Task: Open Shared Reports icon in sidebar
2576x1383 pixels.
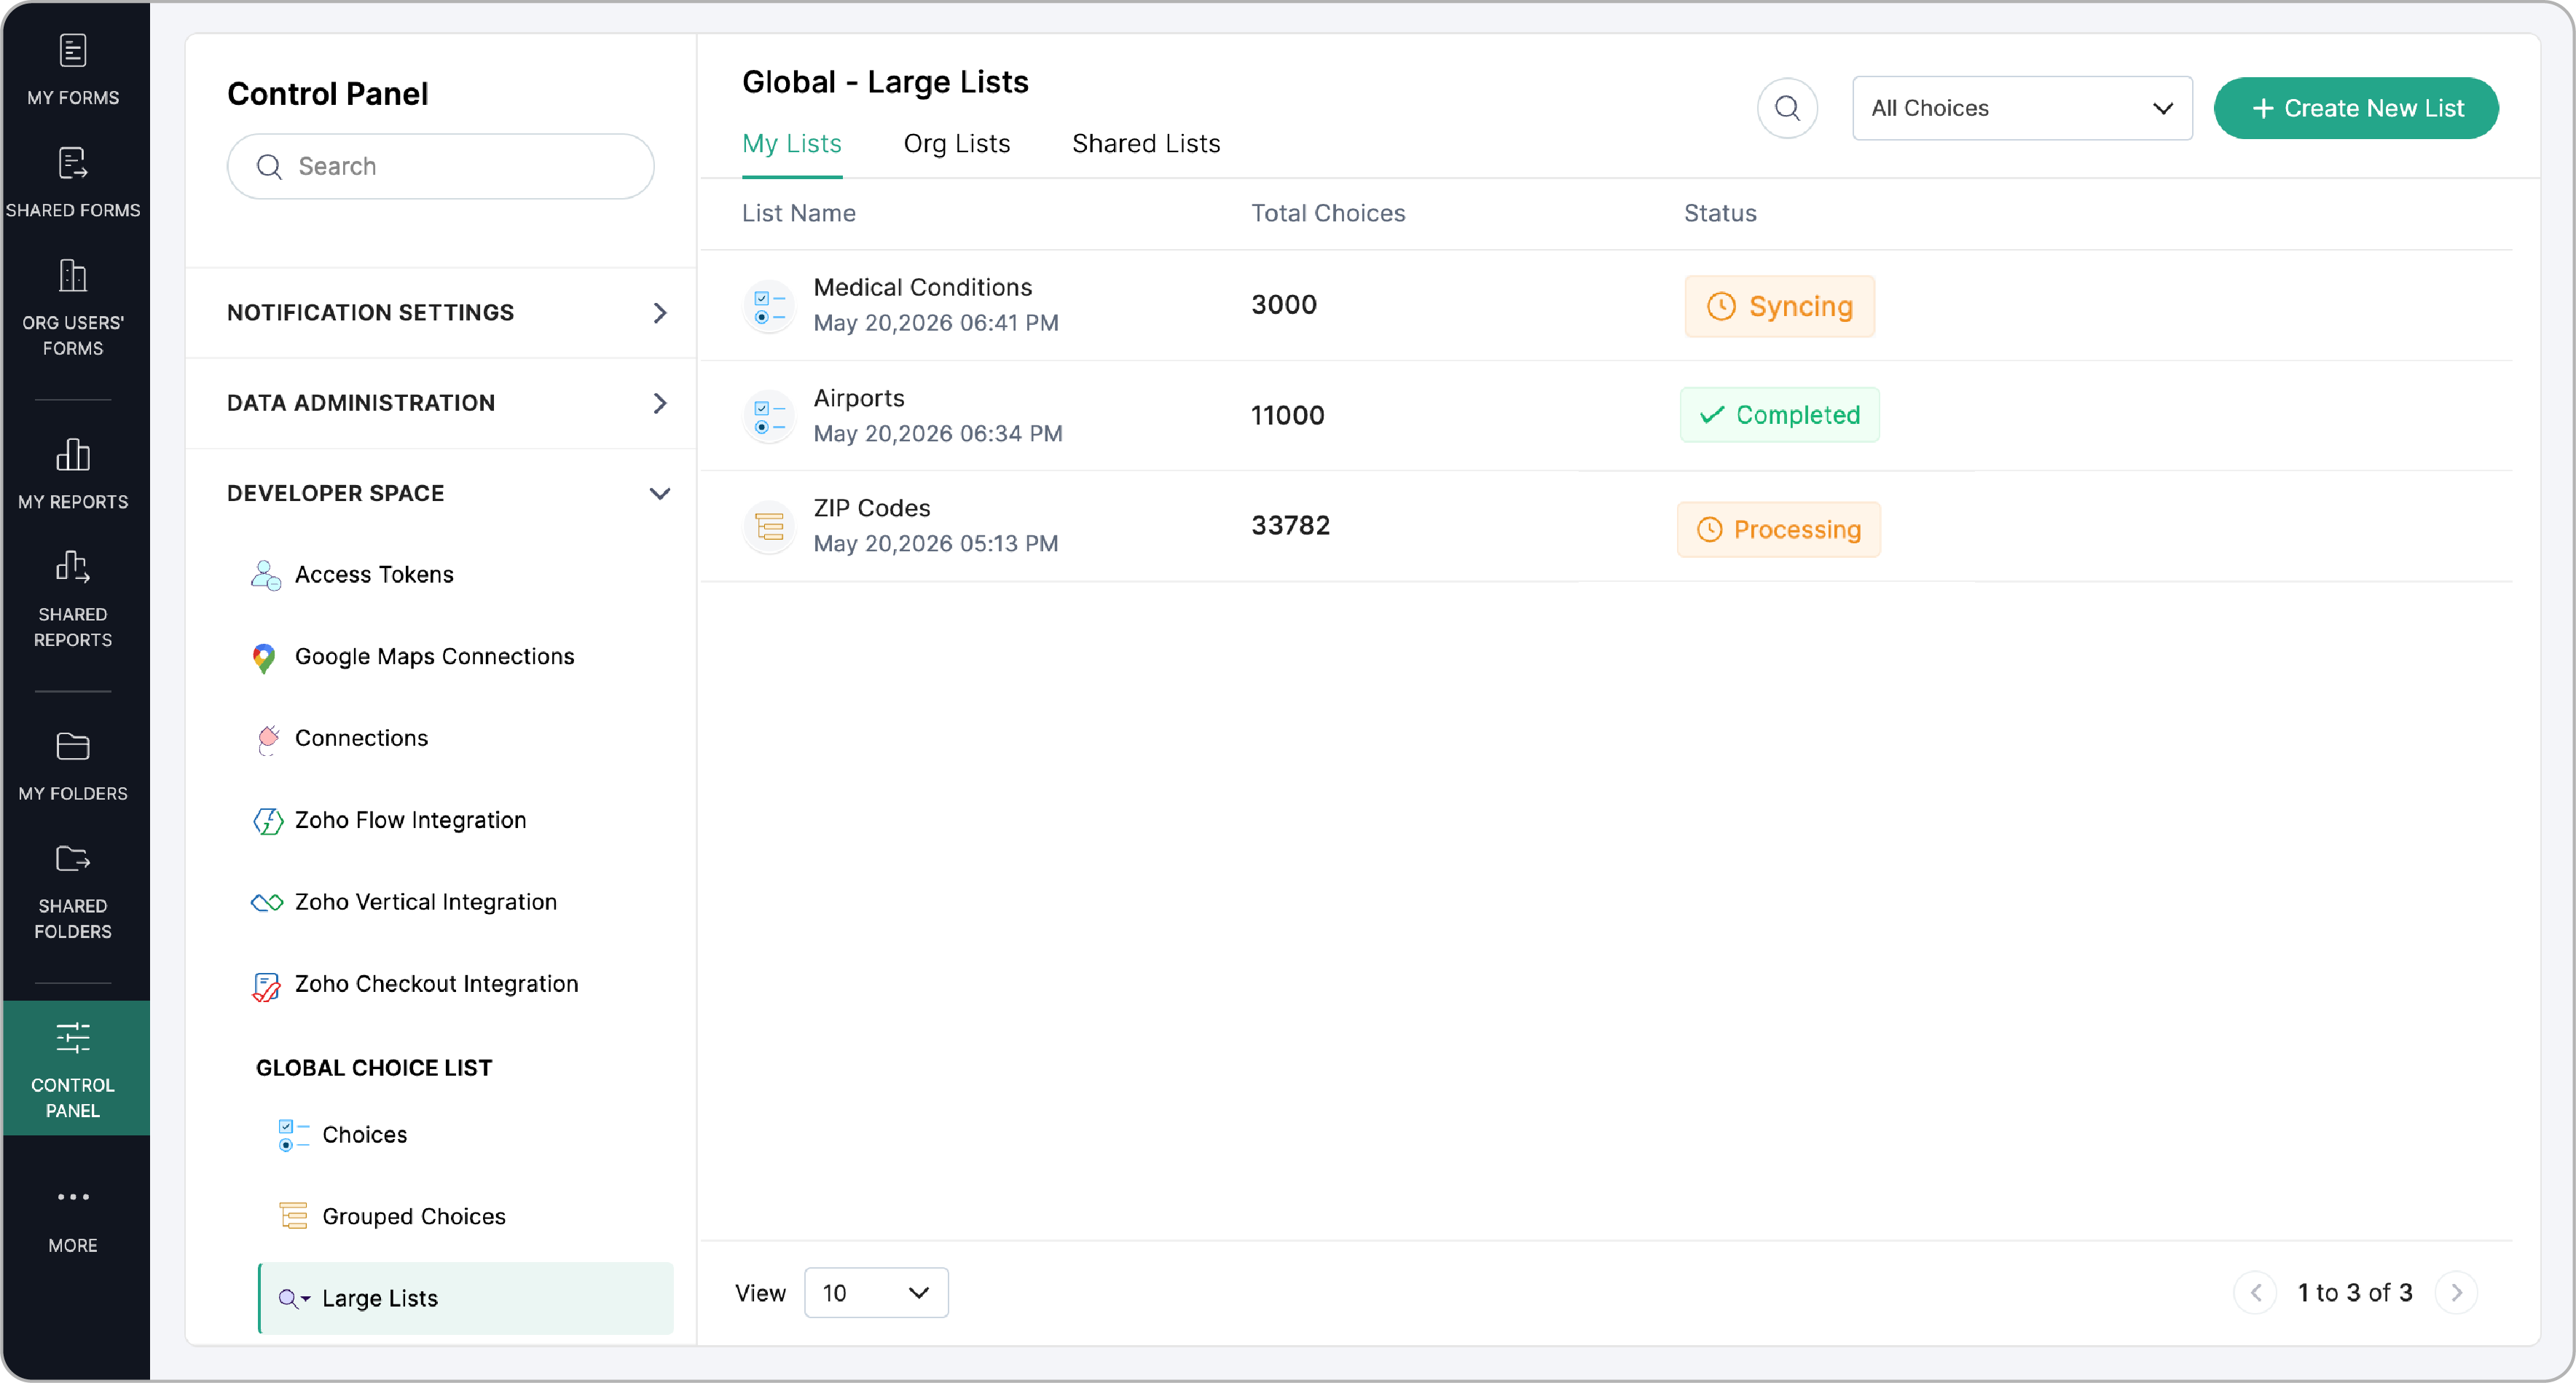Action: 73,567
